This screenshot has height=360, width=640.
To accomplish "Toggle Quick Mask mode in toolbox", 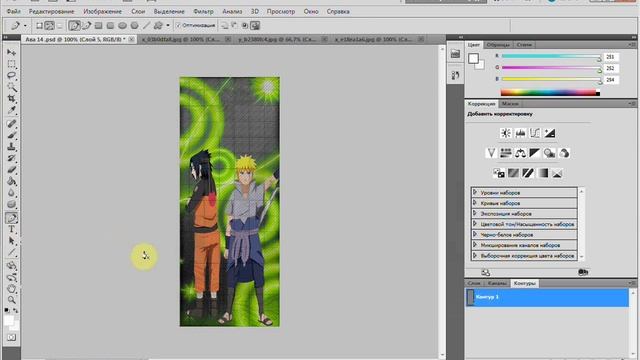I will [x=11, y=337].
